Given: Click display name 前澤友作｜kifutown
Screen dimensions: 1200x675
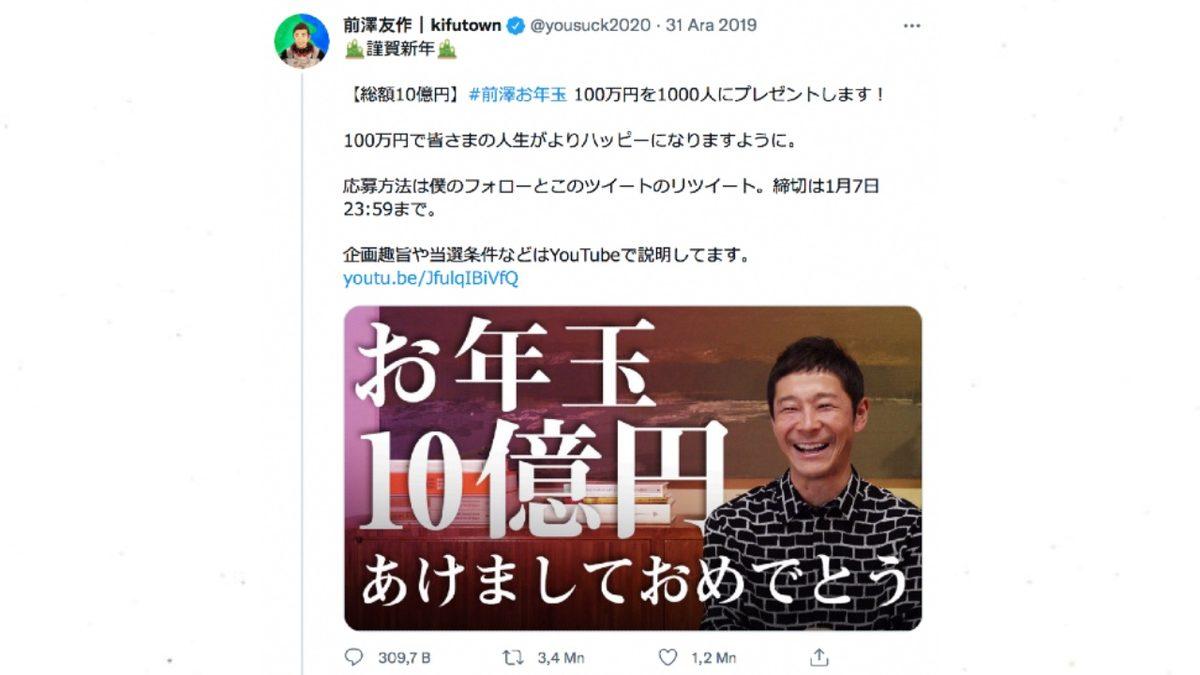Looking at the screenshot, I should [x=422, y=25].
